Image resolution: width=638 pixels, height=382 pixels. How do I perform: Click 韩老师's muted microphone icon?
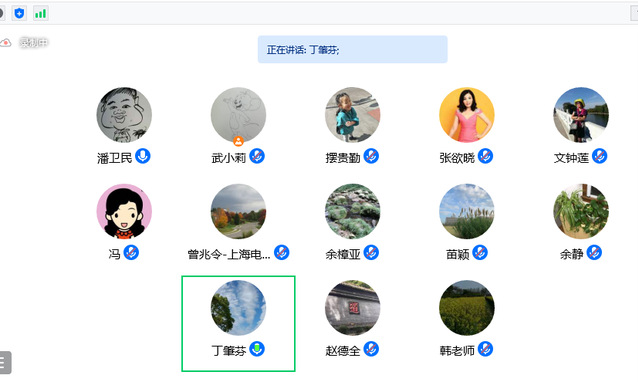485,349
